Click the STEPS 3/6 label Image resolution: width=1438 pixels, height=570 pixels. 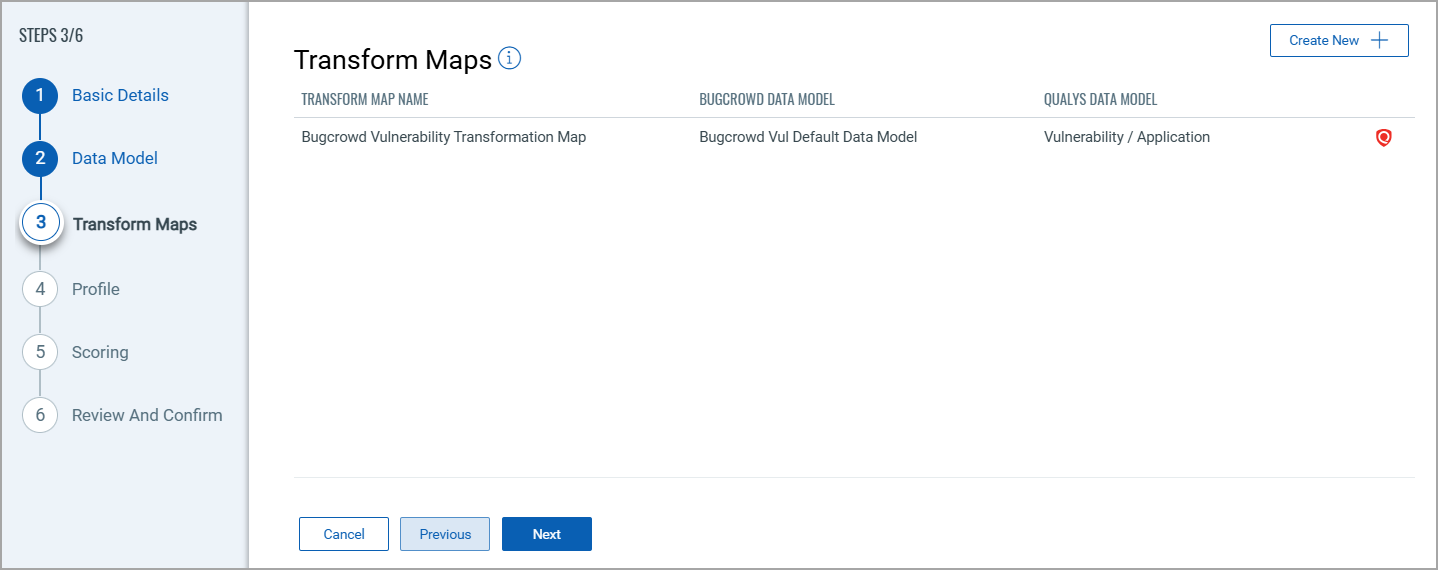(51, 36)
